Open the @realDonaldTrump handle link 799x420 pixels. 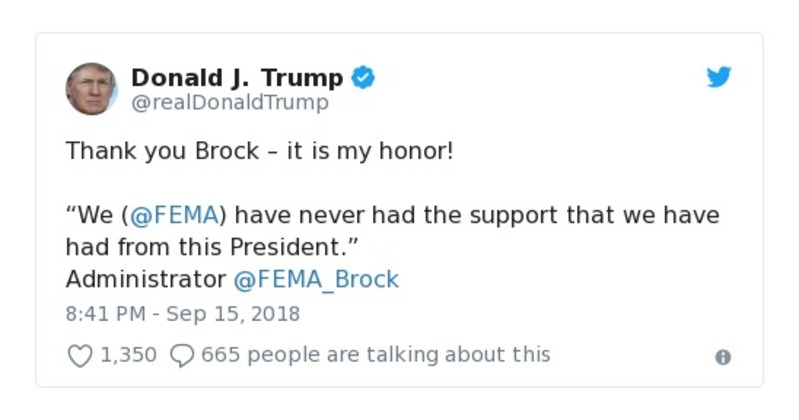[x=229, y=103]
